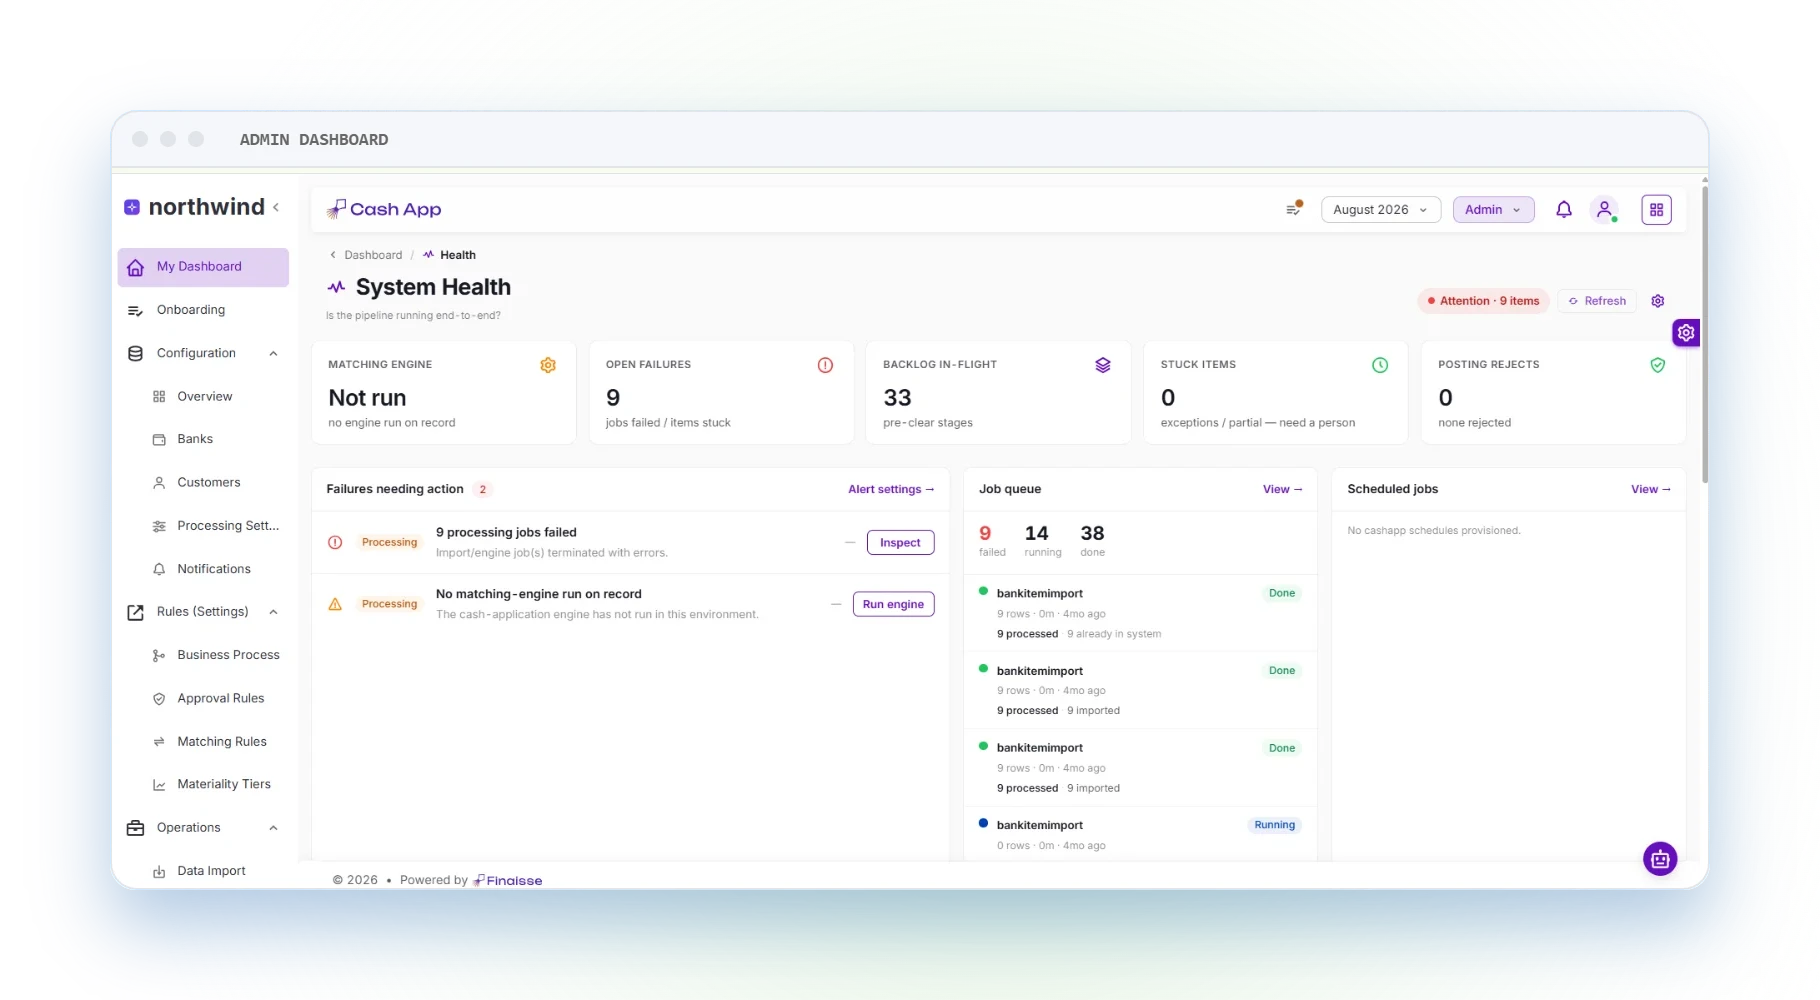The width and height of the screenshot is (1820, 1000).
Task: Go to My Dashboard
Action: pyautogui.click(x=203, y=267)
